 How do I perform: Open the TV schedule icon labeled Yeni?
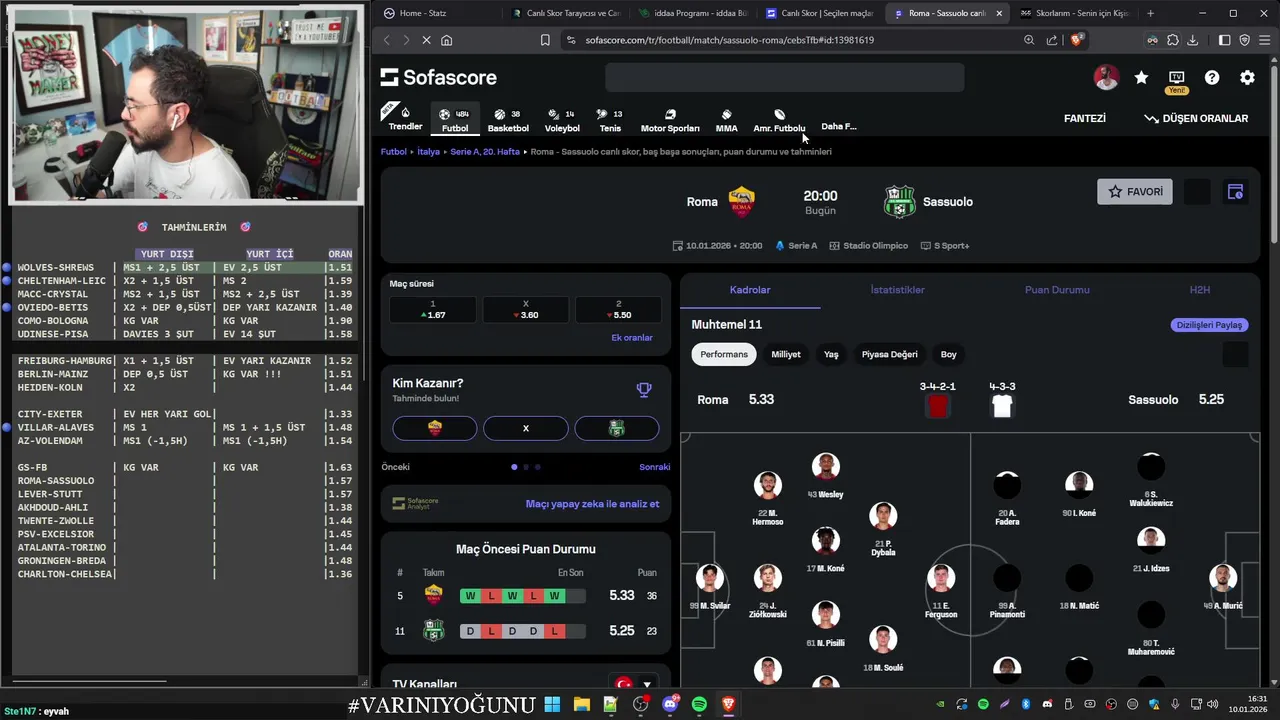click(x=1176, y=77)
